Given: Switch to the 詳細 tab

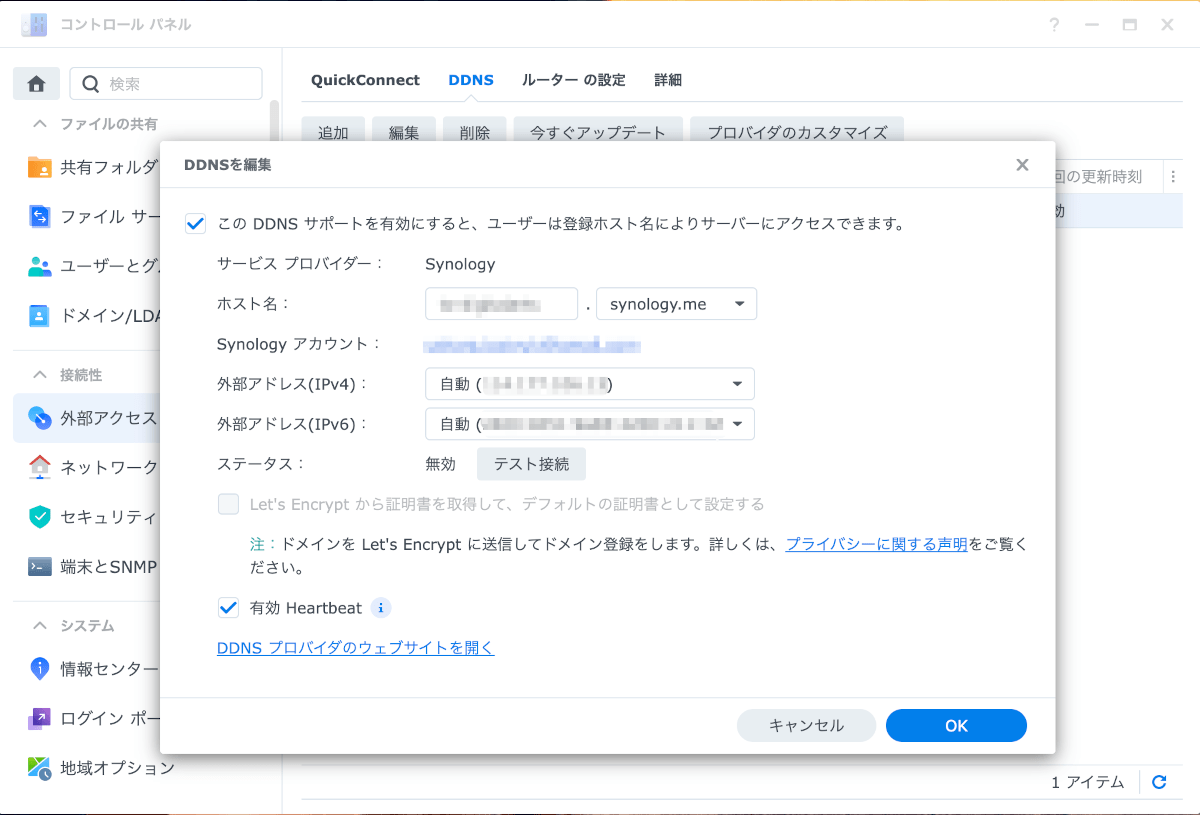Looking at the screenshot, I should coord(668,80).
